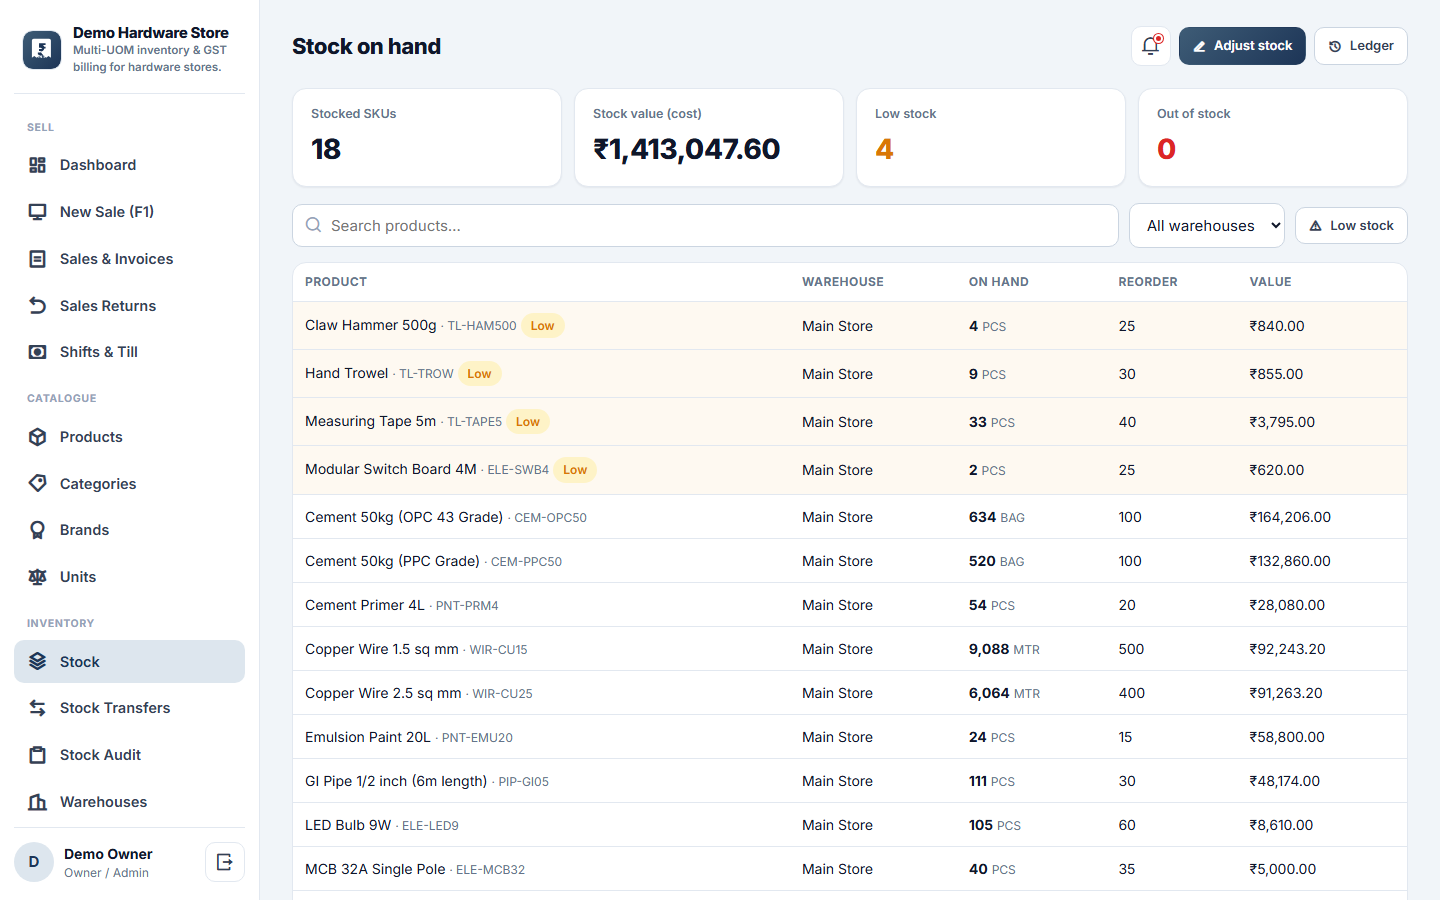Open the Products catalogue
Image resolution: width=1440 pixels, height=900 pixels.
[129, 437]
